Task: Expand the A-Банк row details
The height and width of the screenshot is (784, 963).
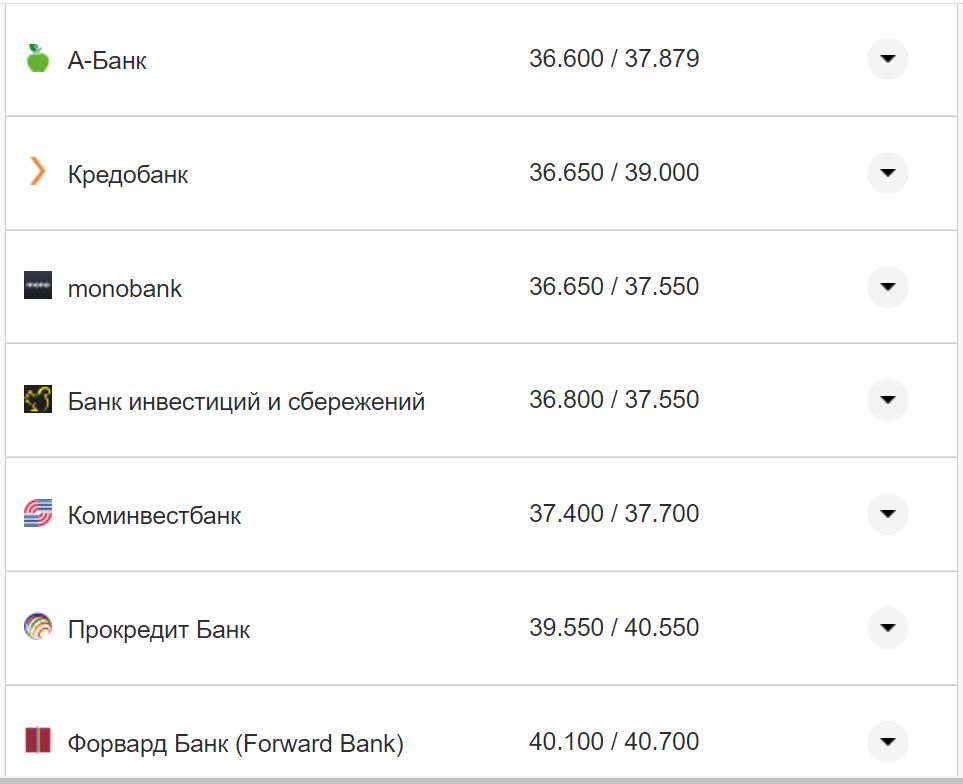Action: (887, 59)
